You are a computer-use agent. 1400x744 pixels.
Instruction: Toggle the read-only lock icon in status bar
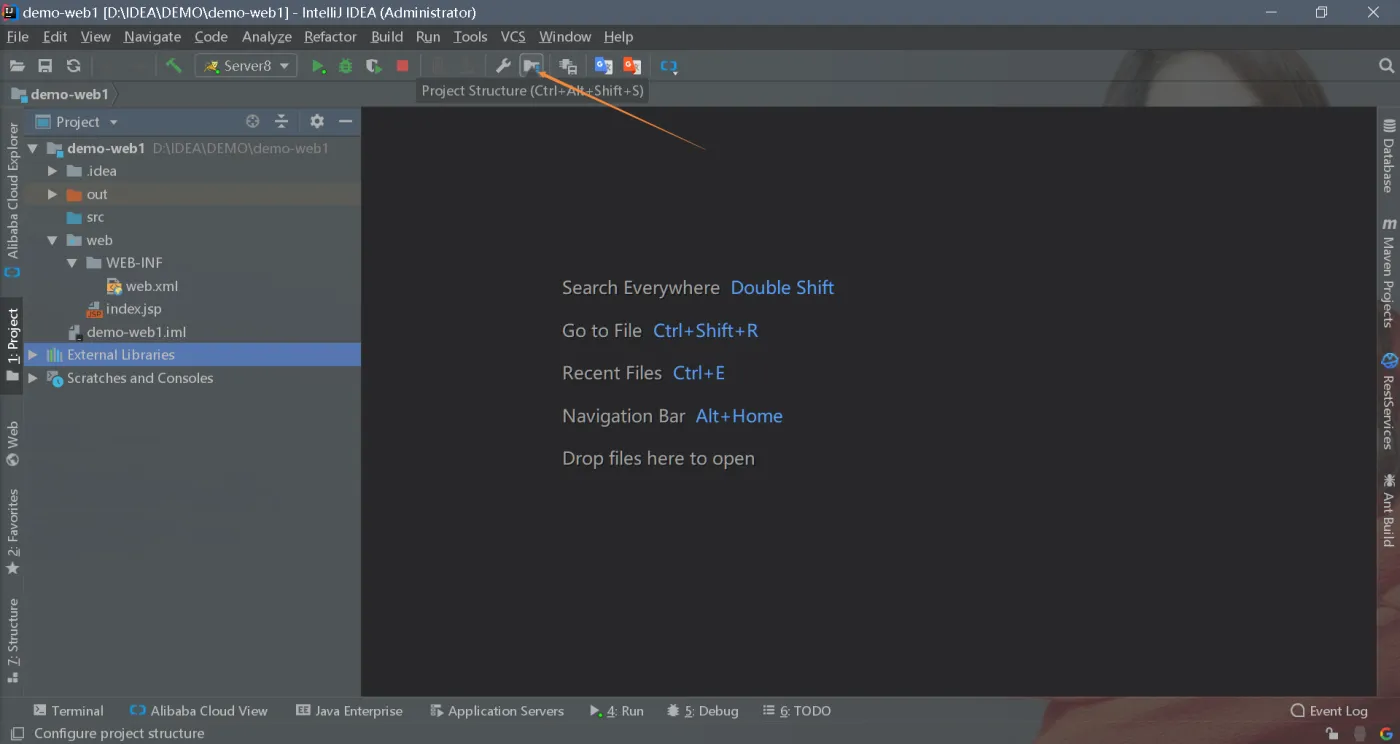click(1331, 734)
